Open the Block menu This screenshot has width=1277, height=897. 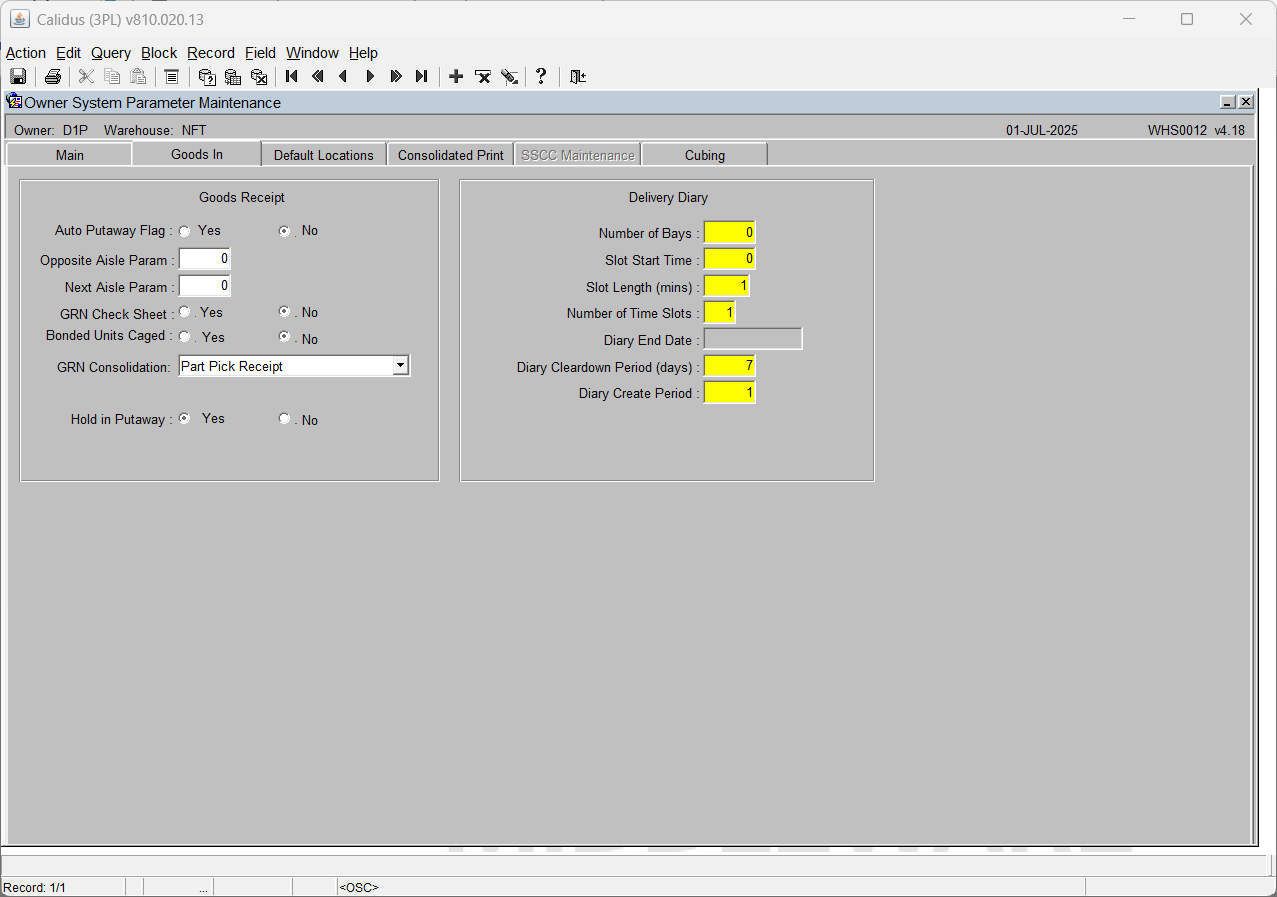point(159,53)
